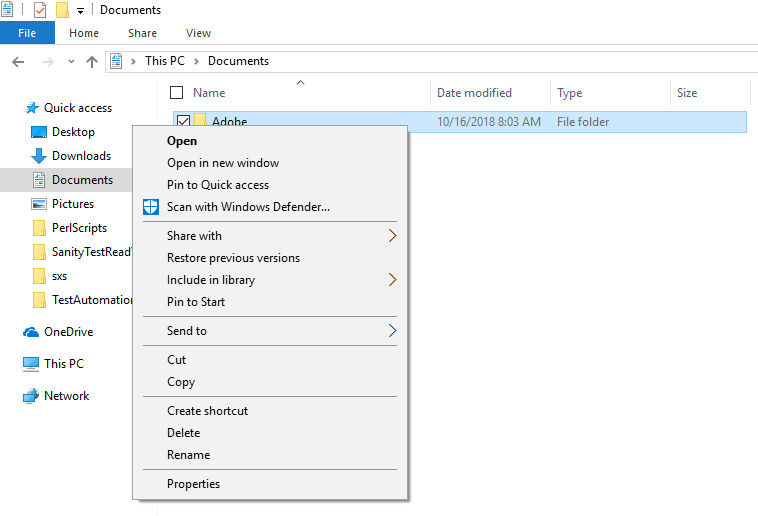This screenshot has height=516, width=758.
Task: Choose Pin to Start
Action: pyautogui.click(x=196, y=302)
